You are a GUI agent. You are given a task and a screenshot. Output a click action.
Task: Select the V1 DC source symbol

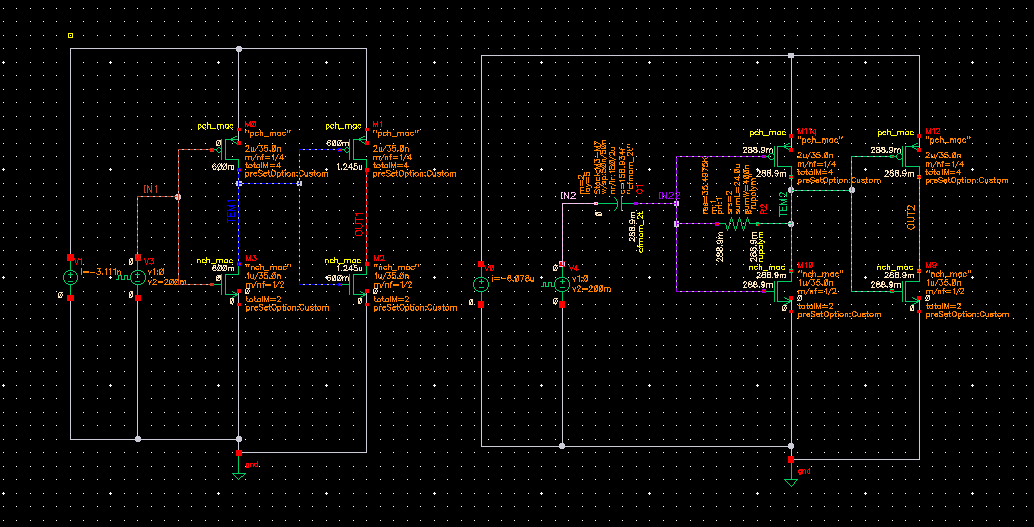[x=71, y=277]
